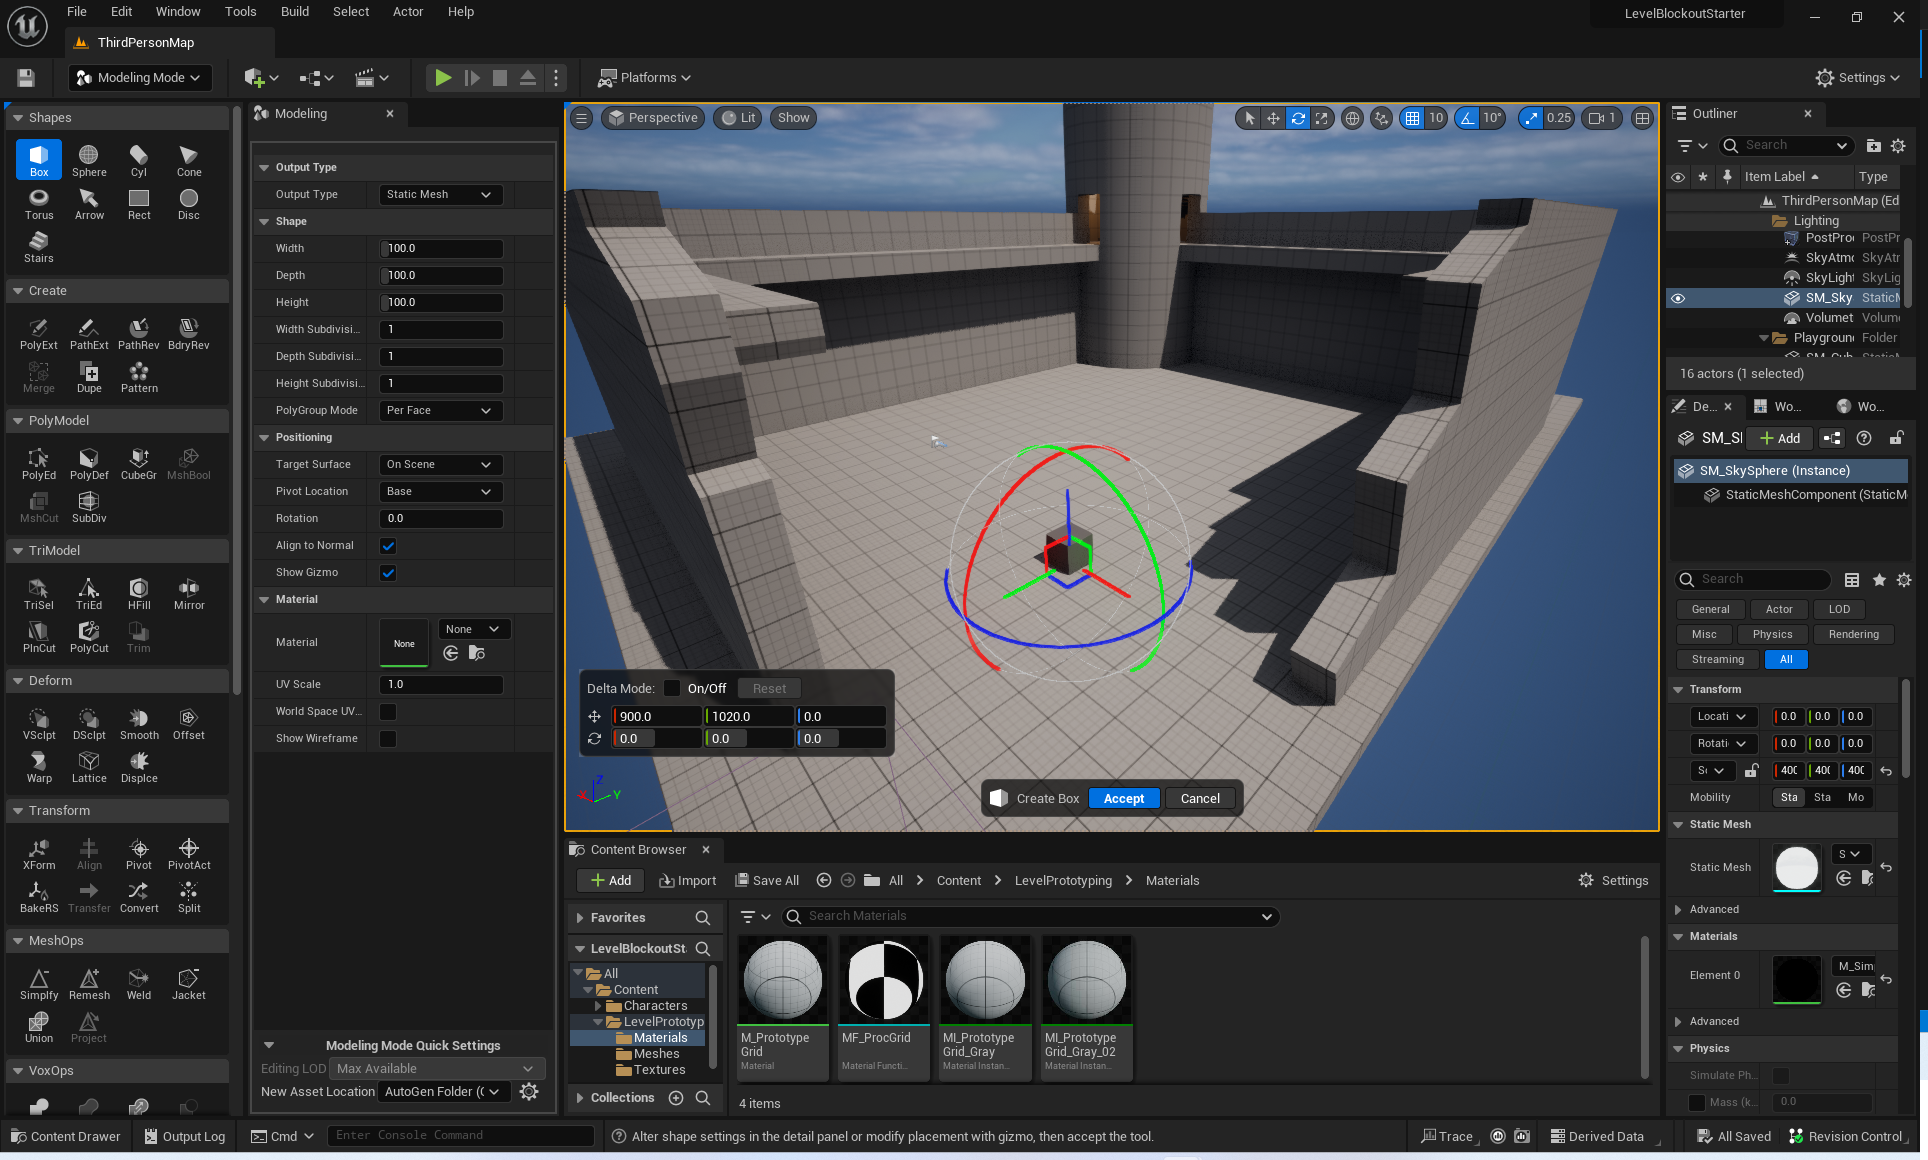Enable the Show Wireframe checkbox

point(388,739)
